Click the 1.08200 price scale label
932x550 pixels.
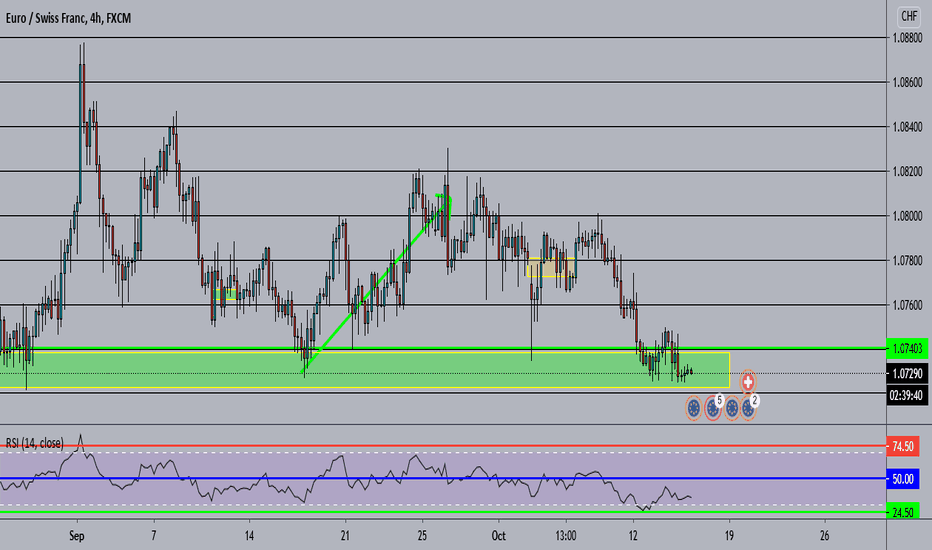click(x=908, y=171)
